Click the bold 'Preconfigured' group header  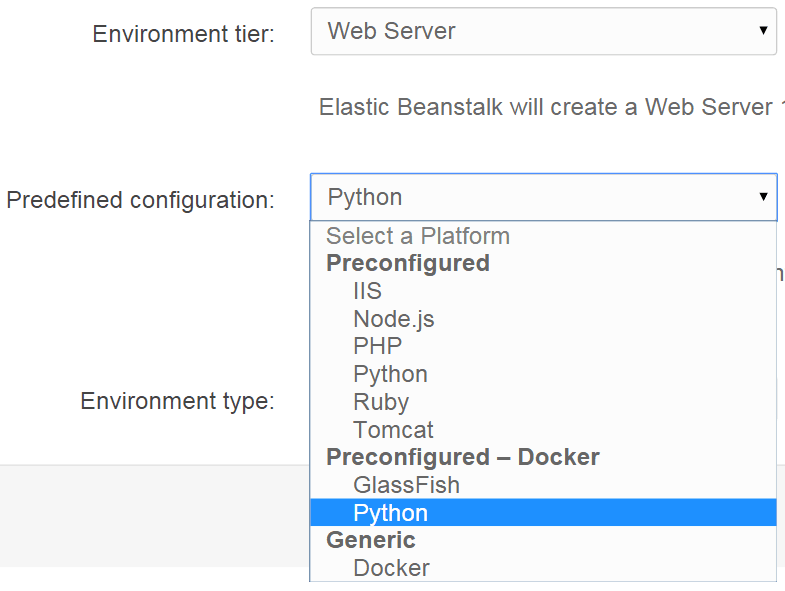coord(408,263)
